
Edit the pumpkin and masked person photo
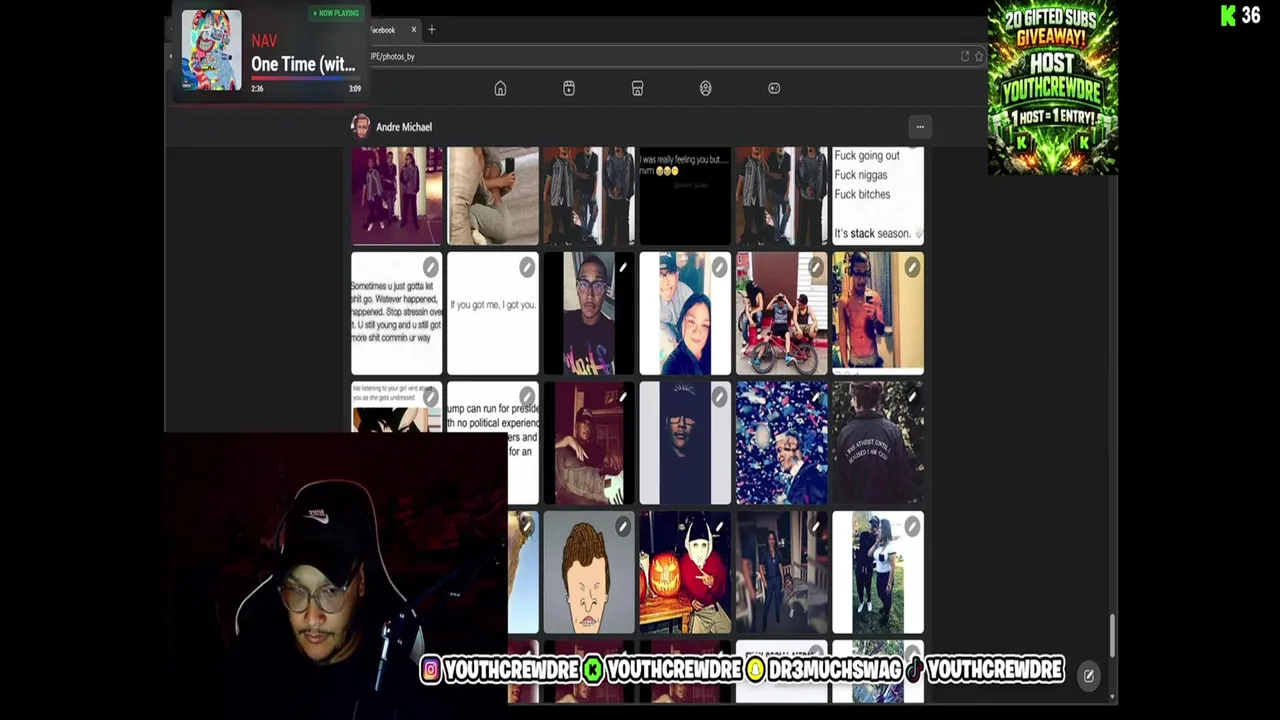pos(719,526)
